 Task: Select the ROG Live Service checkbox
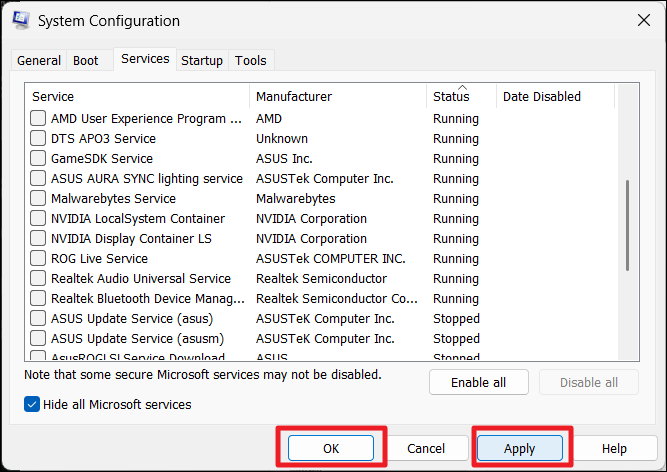38,259
